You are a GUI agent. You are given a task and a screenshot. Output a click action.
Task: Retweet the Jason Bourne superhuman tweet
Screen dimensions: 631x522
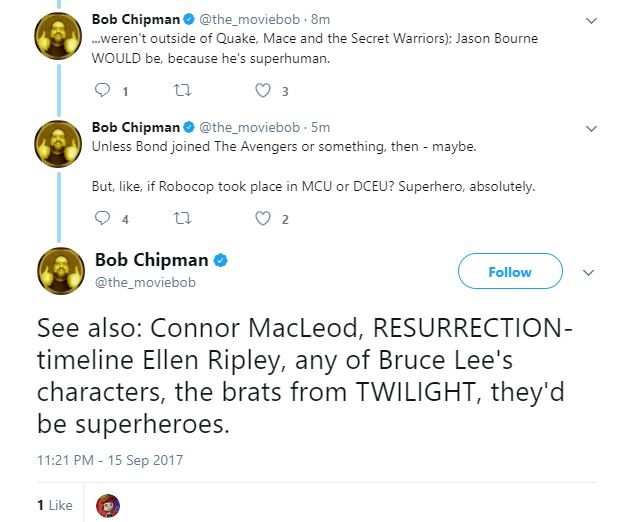coord(182,90)
